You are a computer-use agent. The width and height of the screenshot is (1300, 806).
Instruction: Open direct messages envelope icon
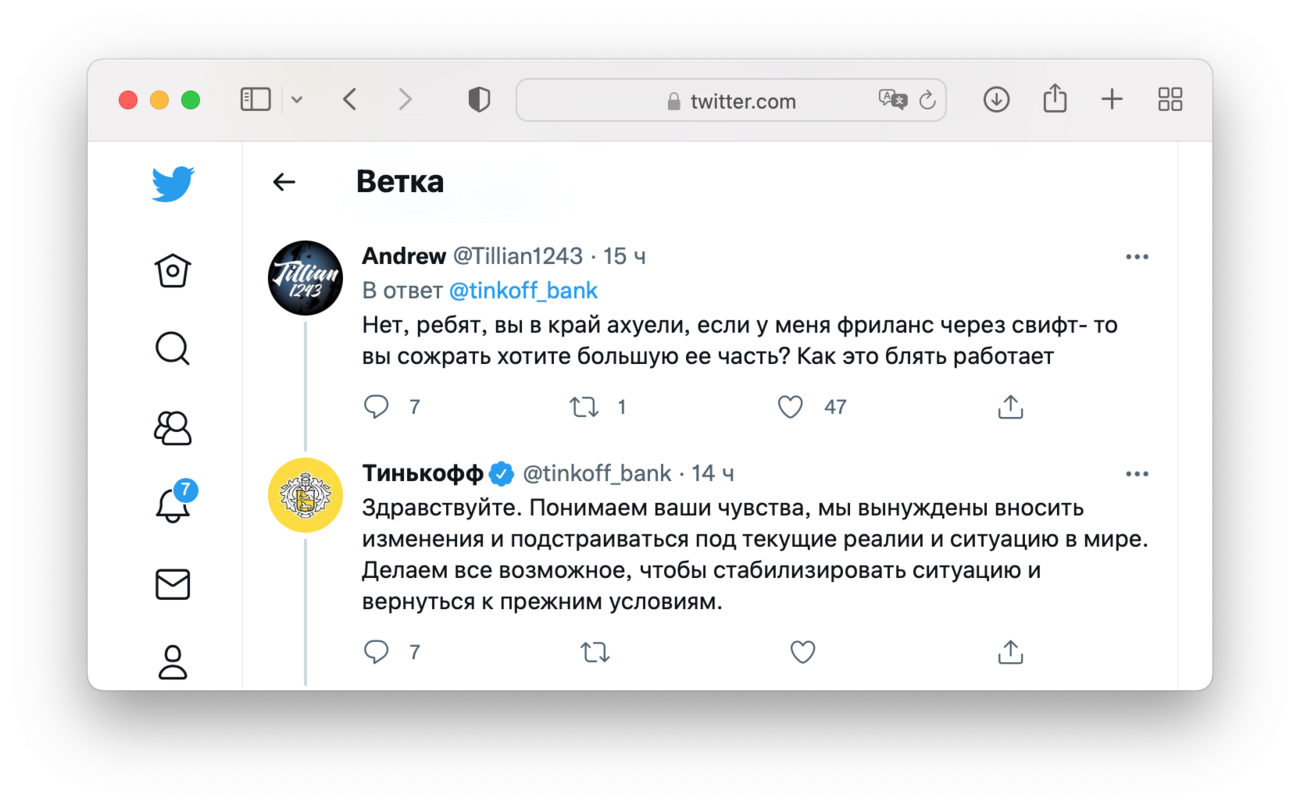click(x=173, y=584)
